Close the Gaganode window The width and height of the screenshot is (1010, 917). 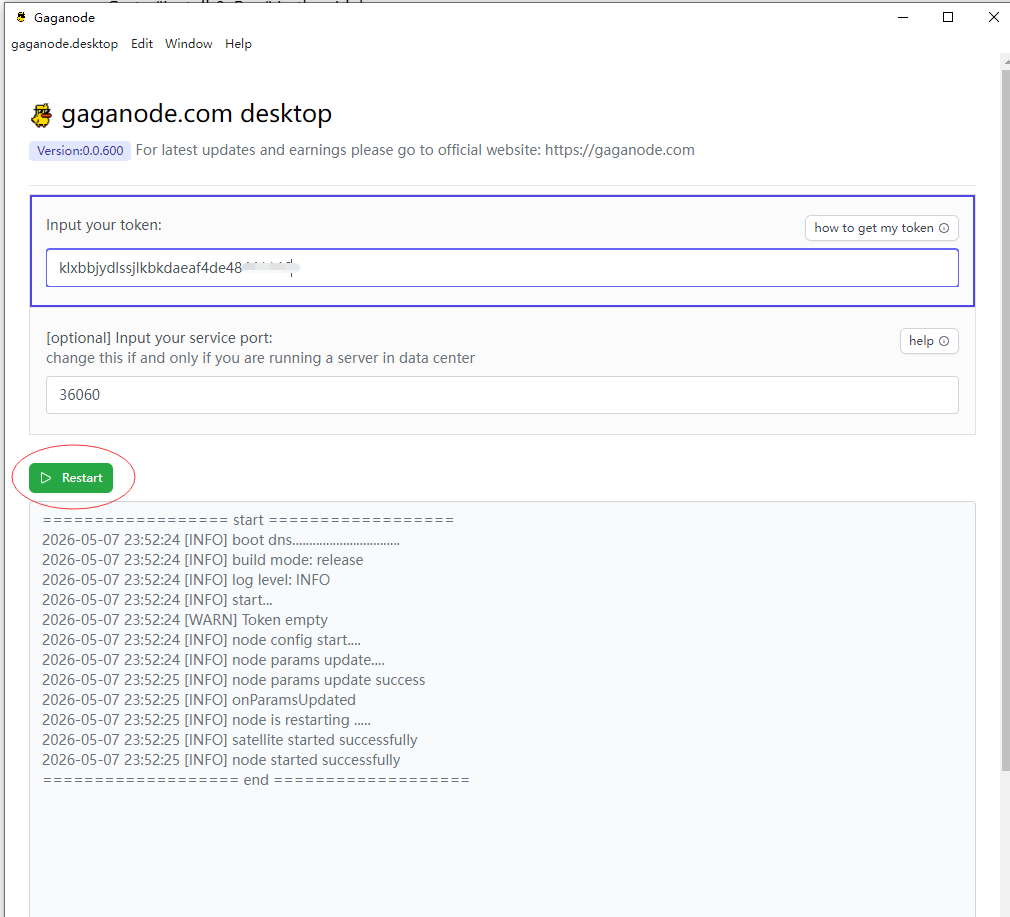(993, 17)
